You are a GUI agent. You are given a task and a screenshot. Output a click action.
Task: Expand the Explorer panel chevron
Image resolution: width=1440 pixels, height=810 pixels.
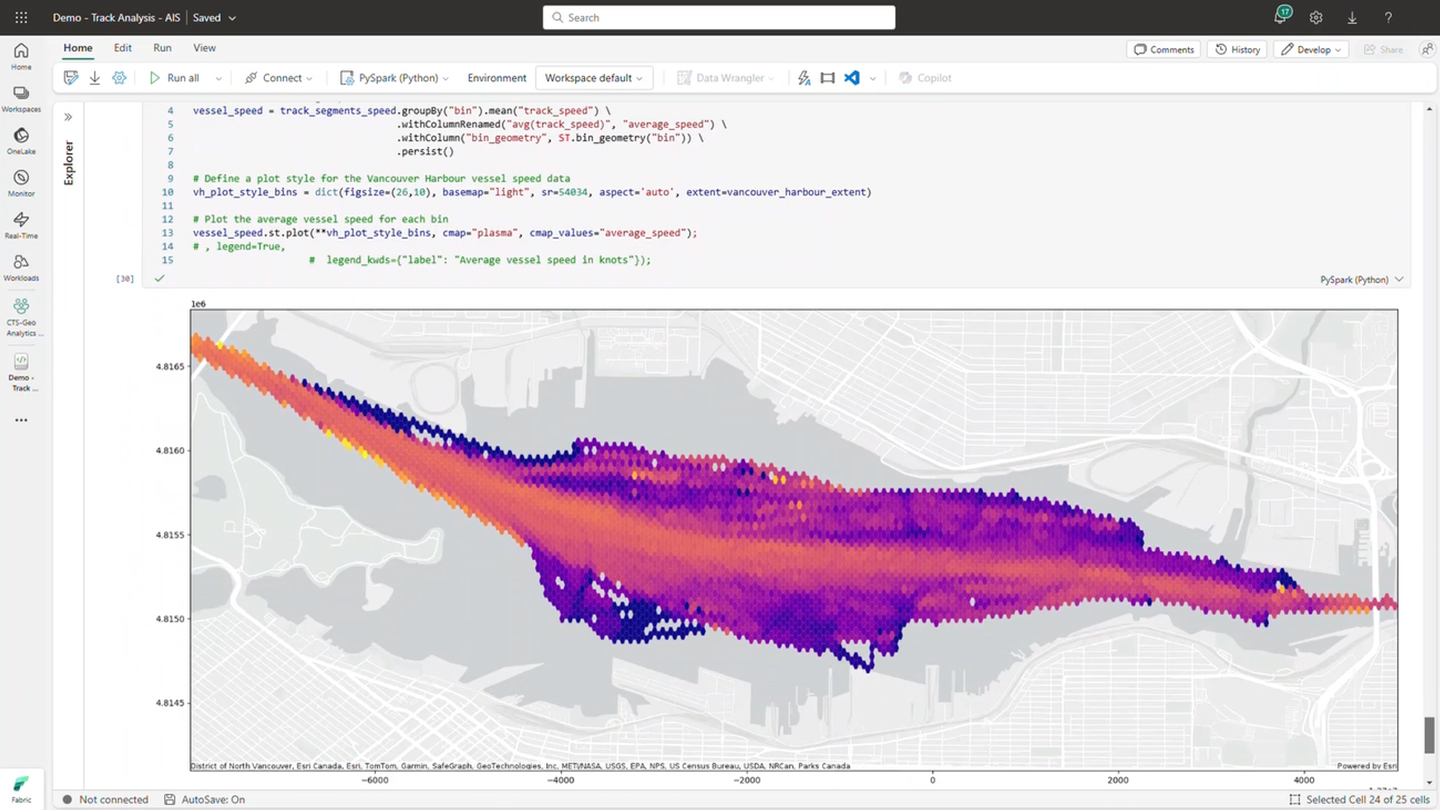coord(68,117)
